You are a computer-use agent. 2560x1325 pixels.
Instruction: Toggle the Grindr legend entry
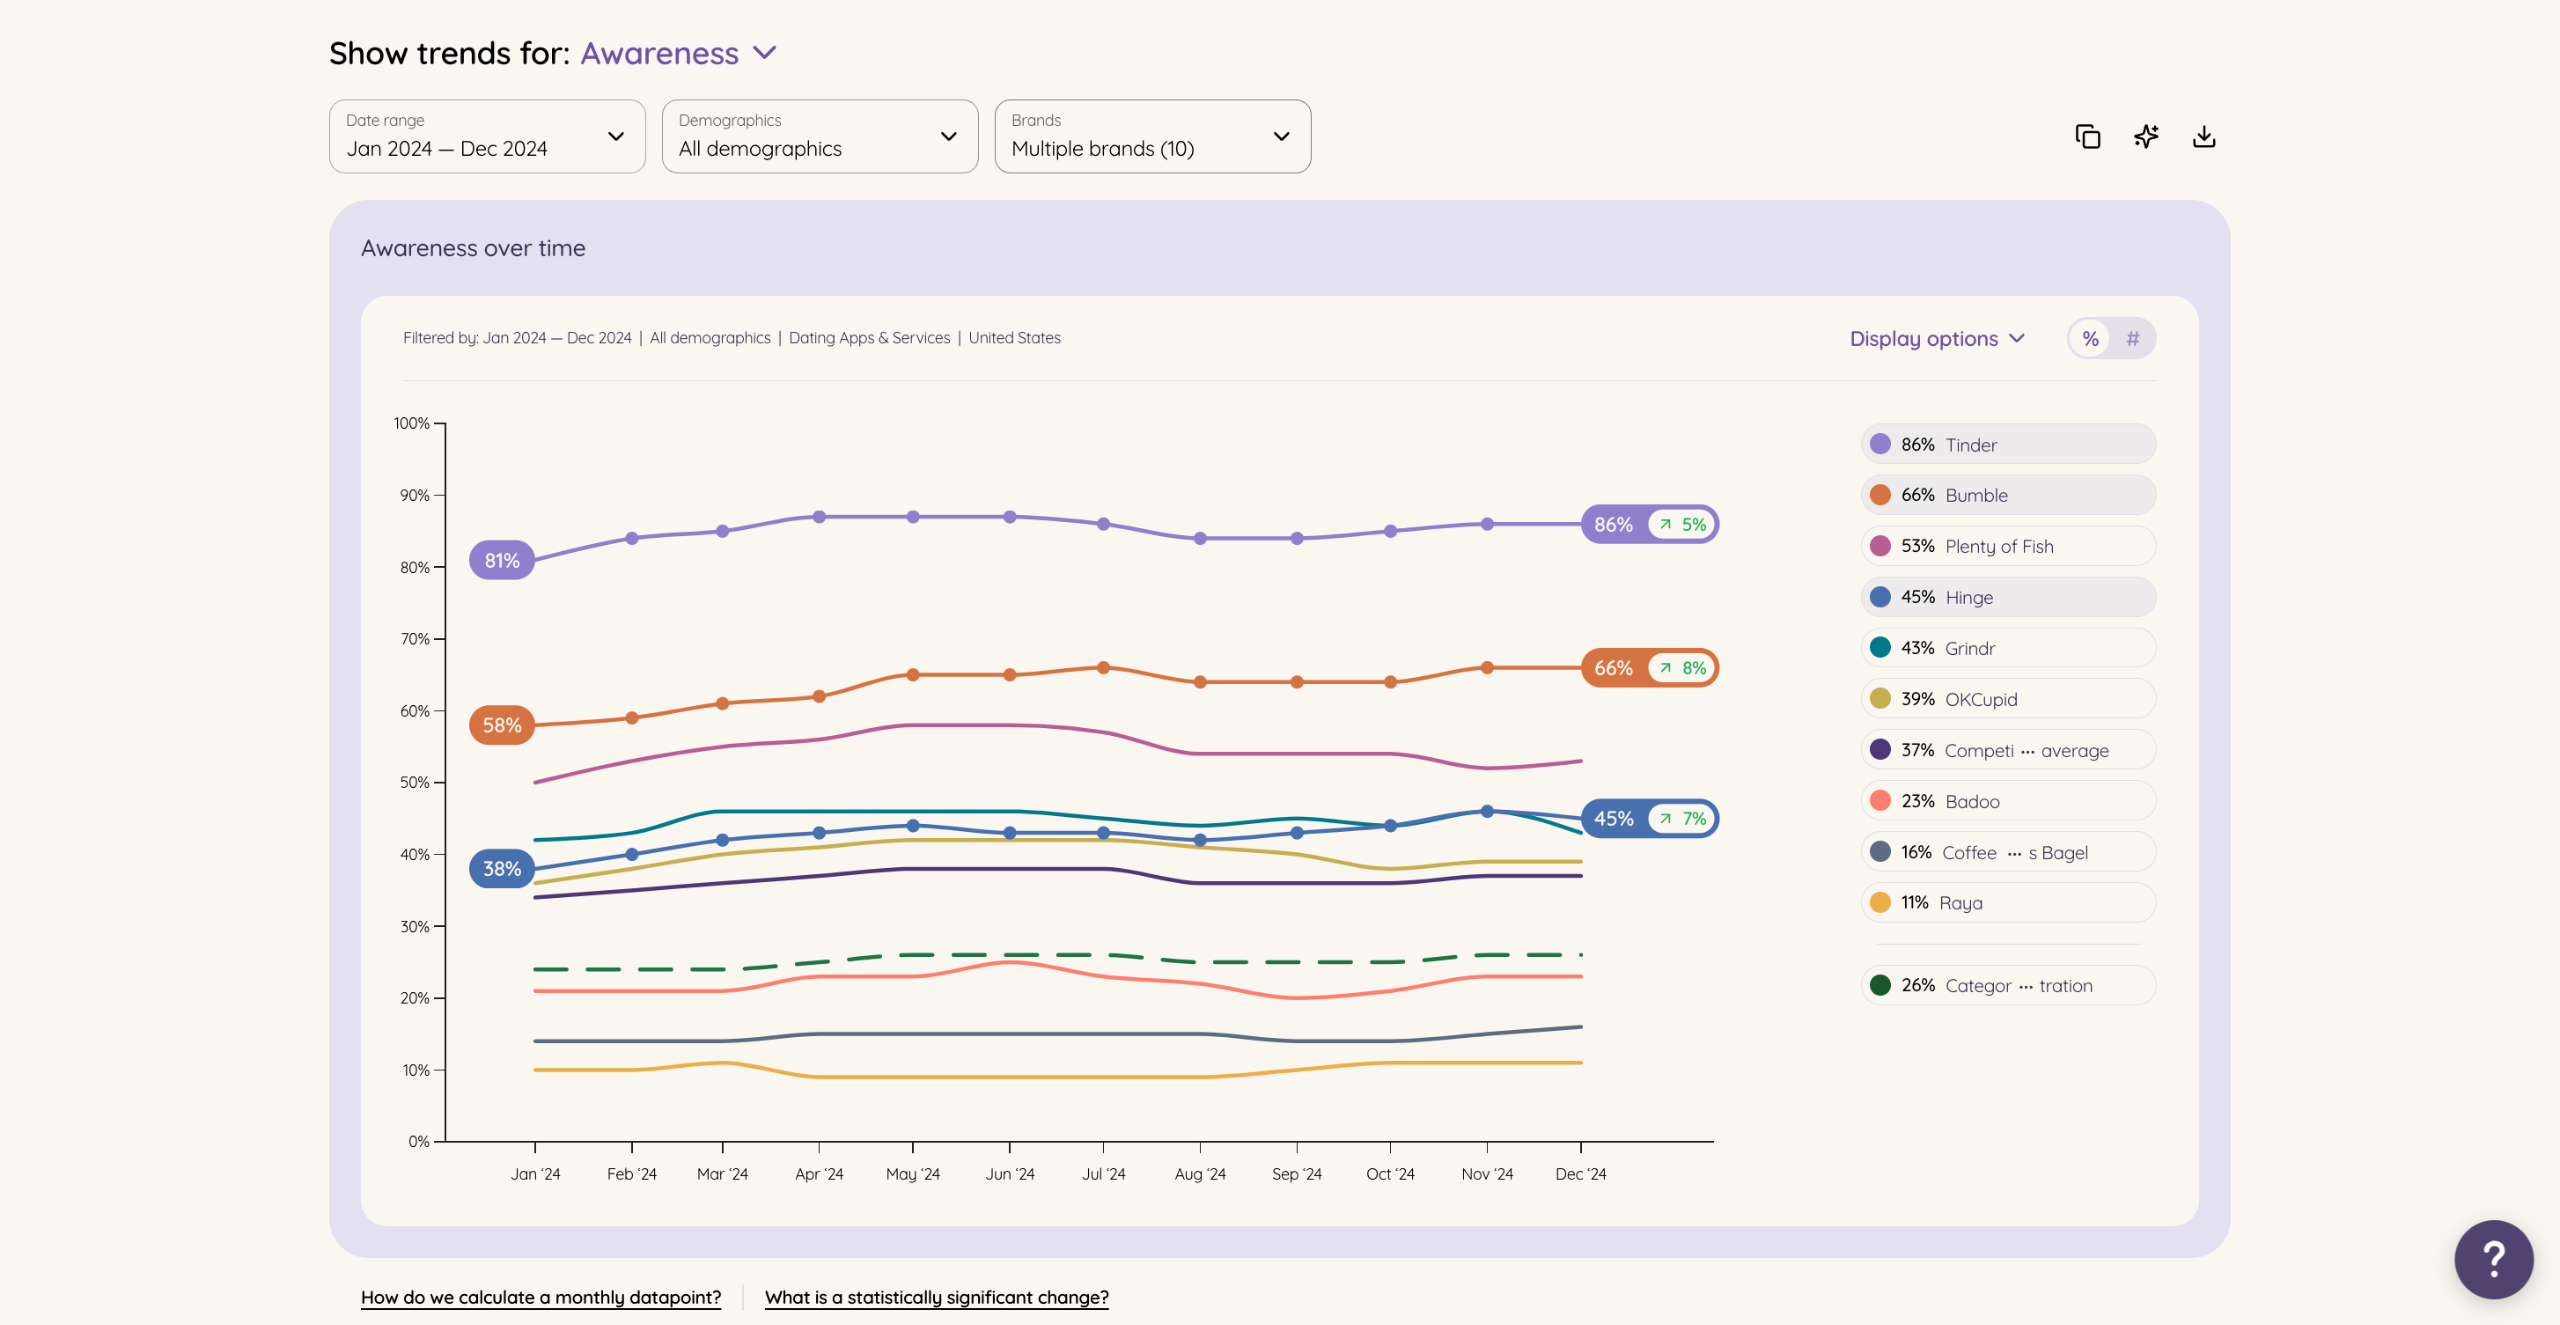click(2008, 648)
